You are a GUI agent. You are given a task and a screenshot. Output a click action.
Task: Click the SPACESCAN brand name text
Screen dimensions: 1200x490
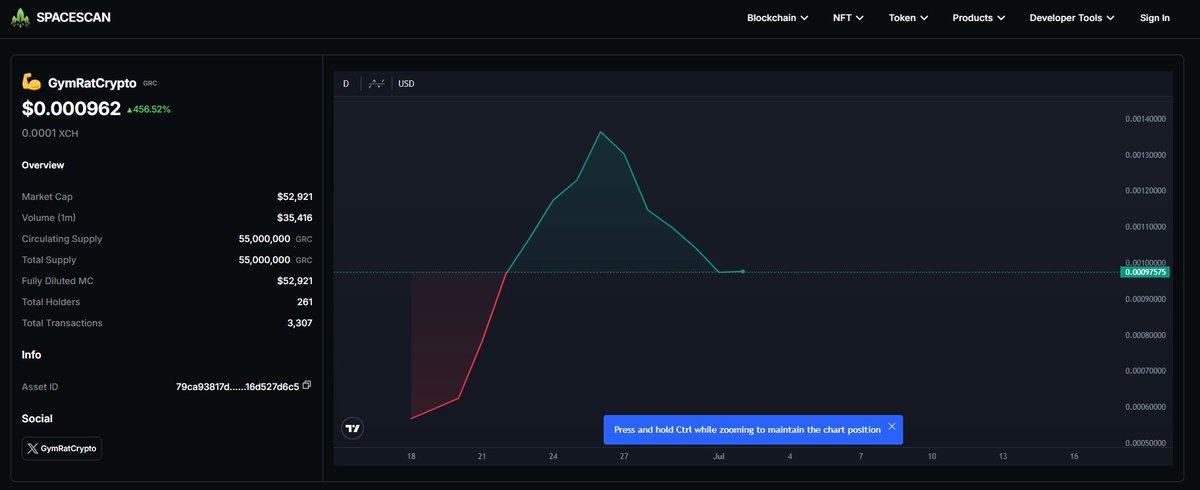pyautogui.click(x=73, y=18)
